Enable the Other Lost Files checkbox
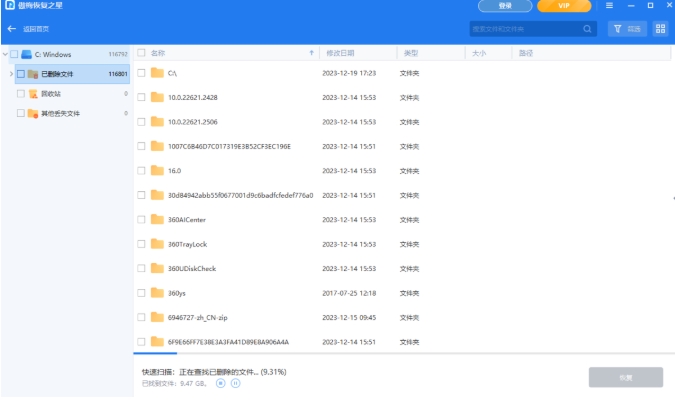This screenshot has height=400, width=675. click(20, 114)
